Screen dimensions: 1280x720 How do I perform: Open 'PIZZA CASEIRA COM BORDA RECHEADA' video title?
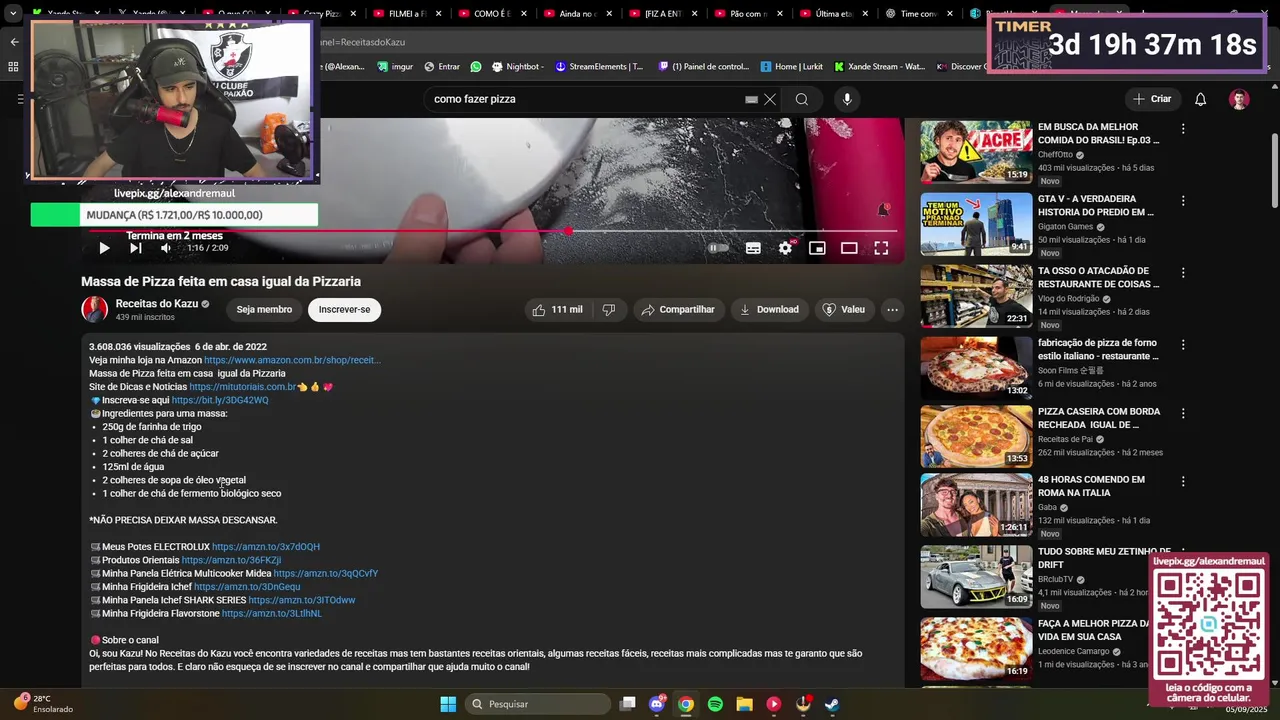(1097, 418)
